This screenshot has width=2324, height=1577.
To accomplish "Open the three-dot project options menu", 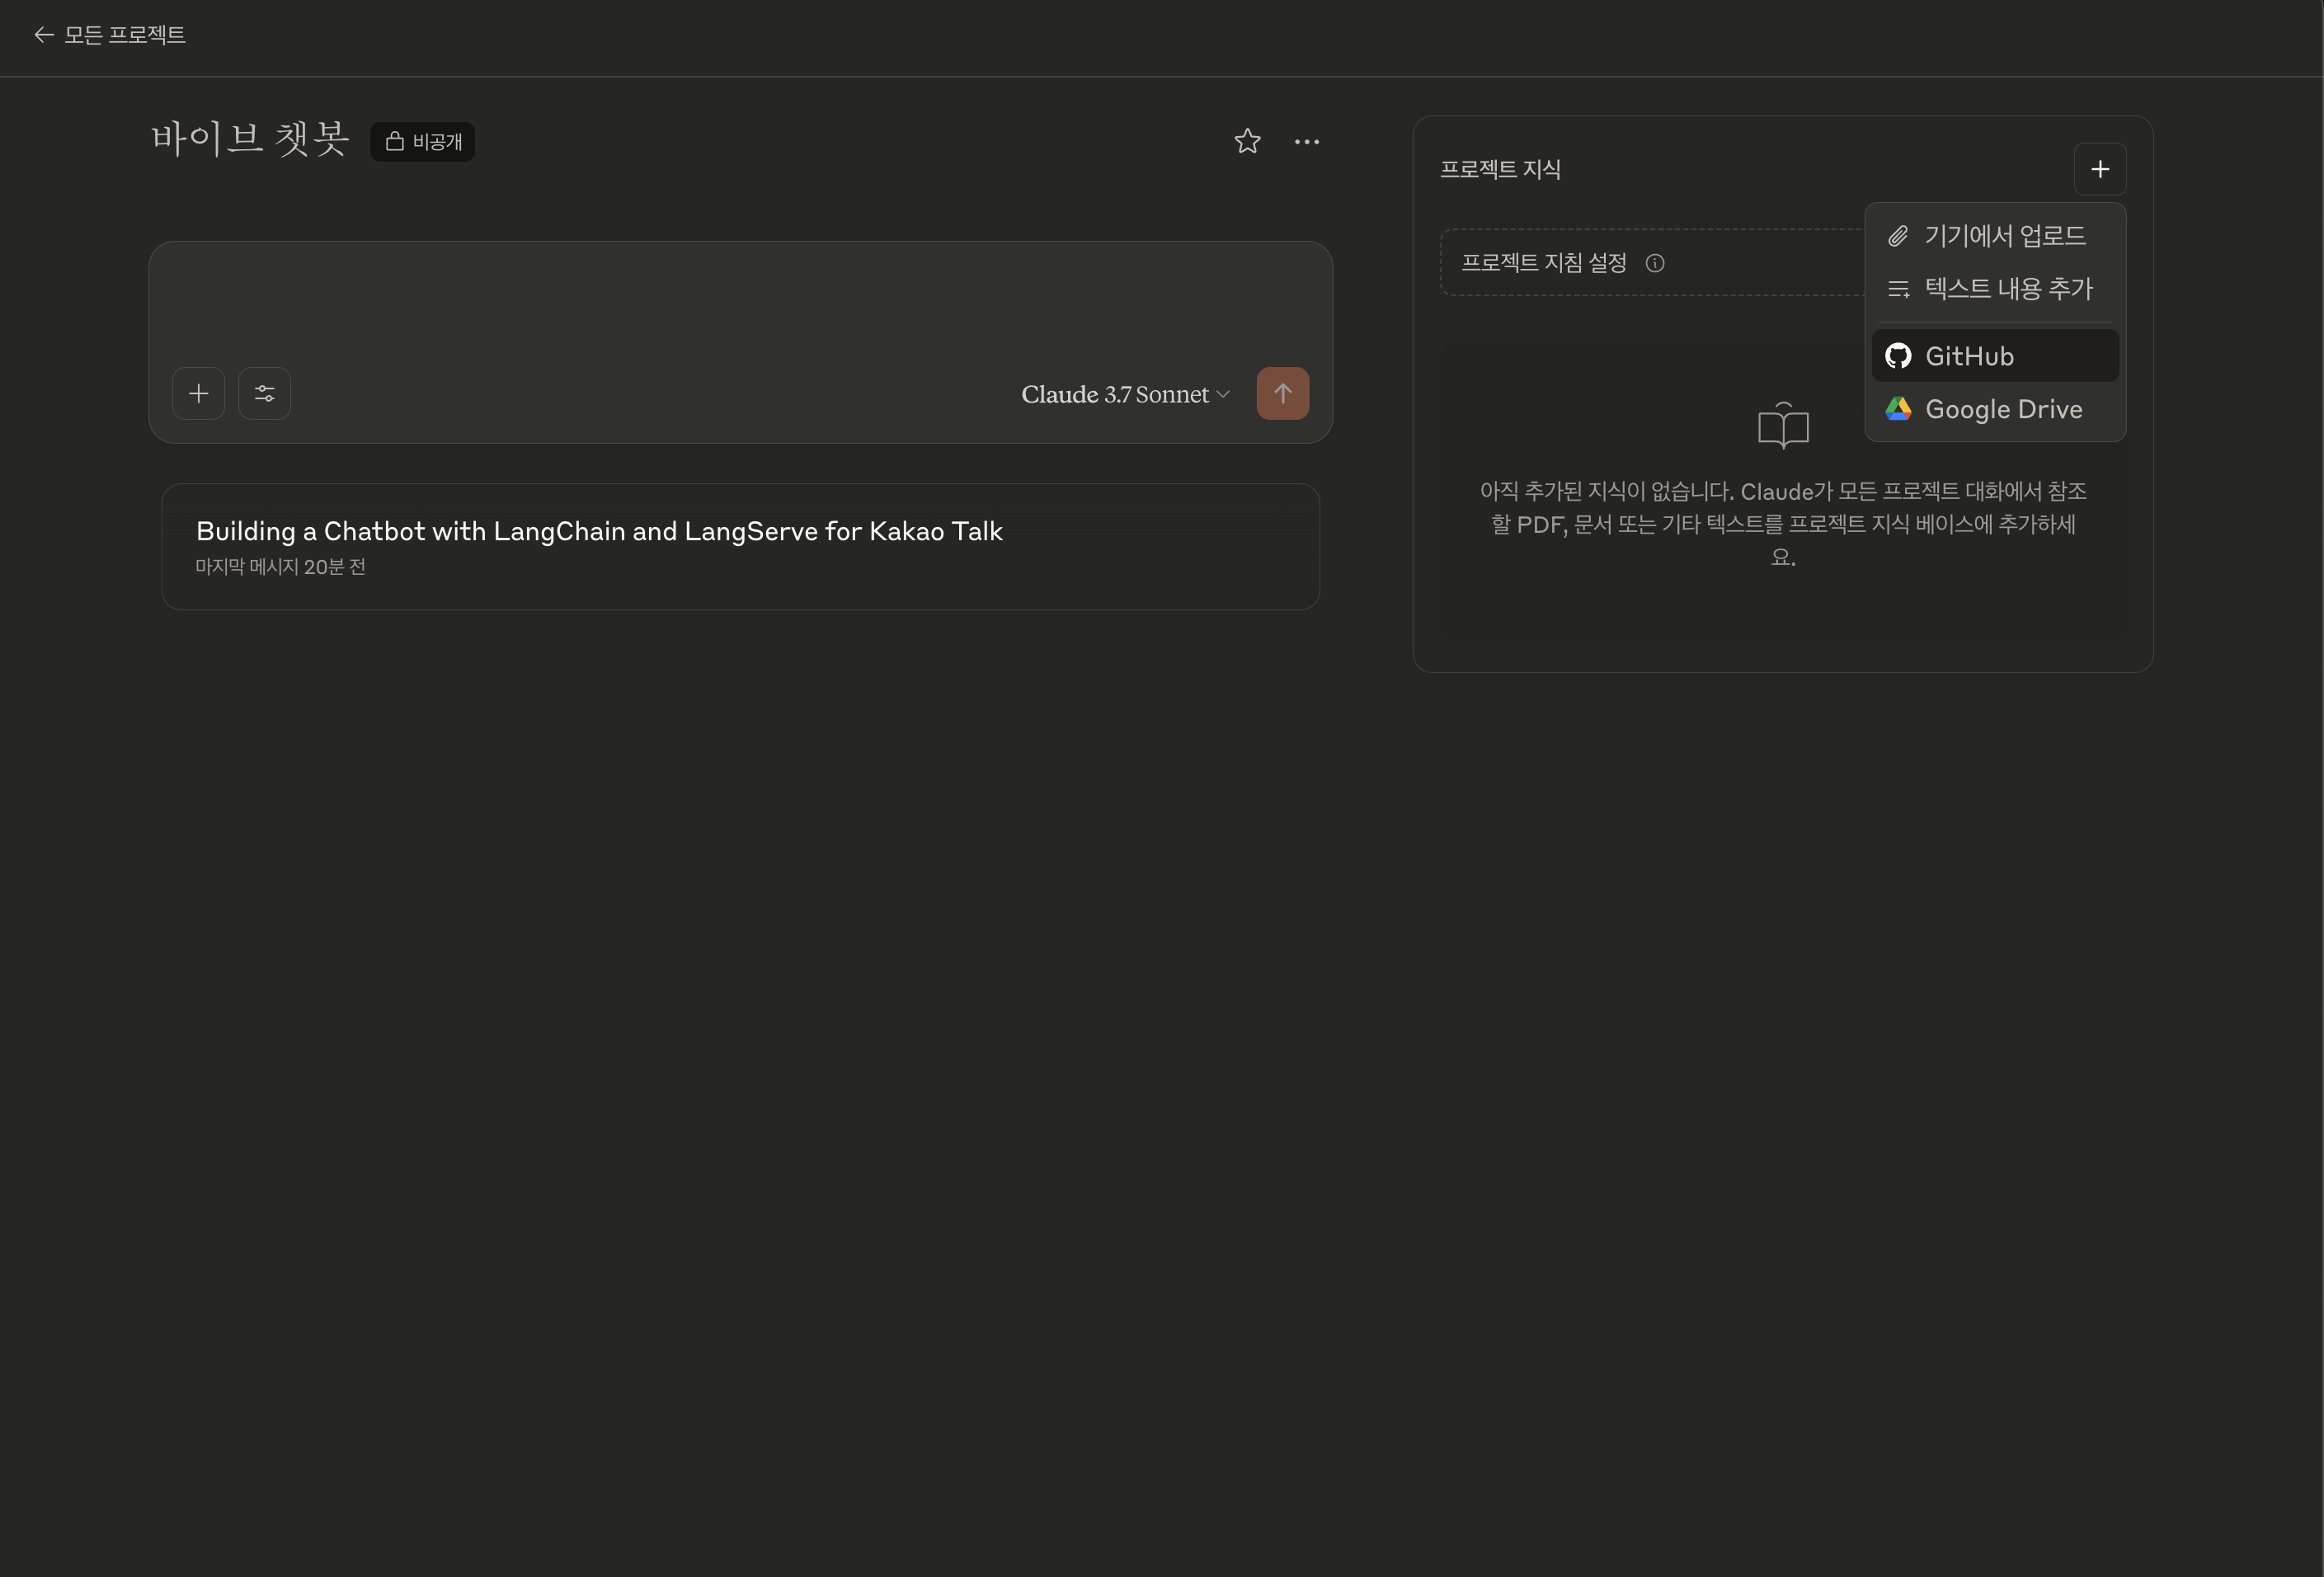I will click(x=1306, y=142).
